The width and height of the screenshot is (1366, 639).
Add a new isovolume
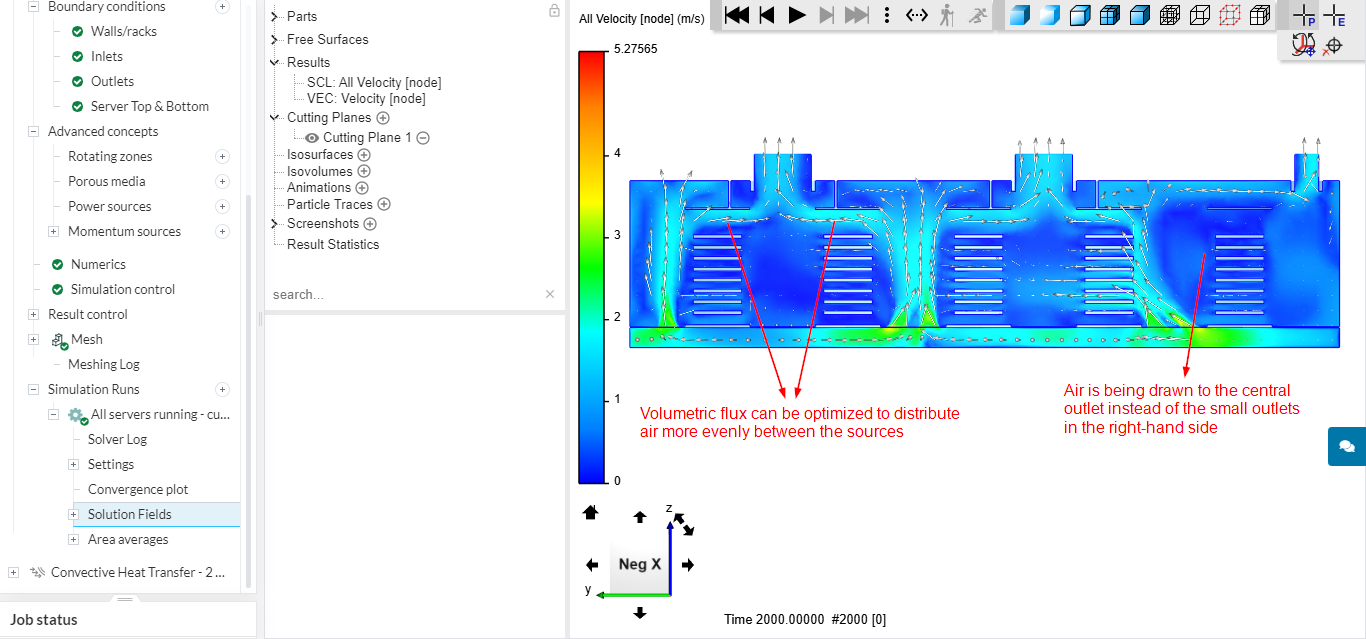(x=364, y=171)
